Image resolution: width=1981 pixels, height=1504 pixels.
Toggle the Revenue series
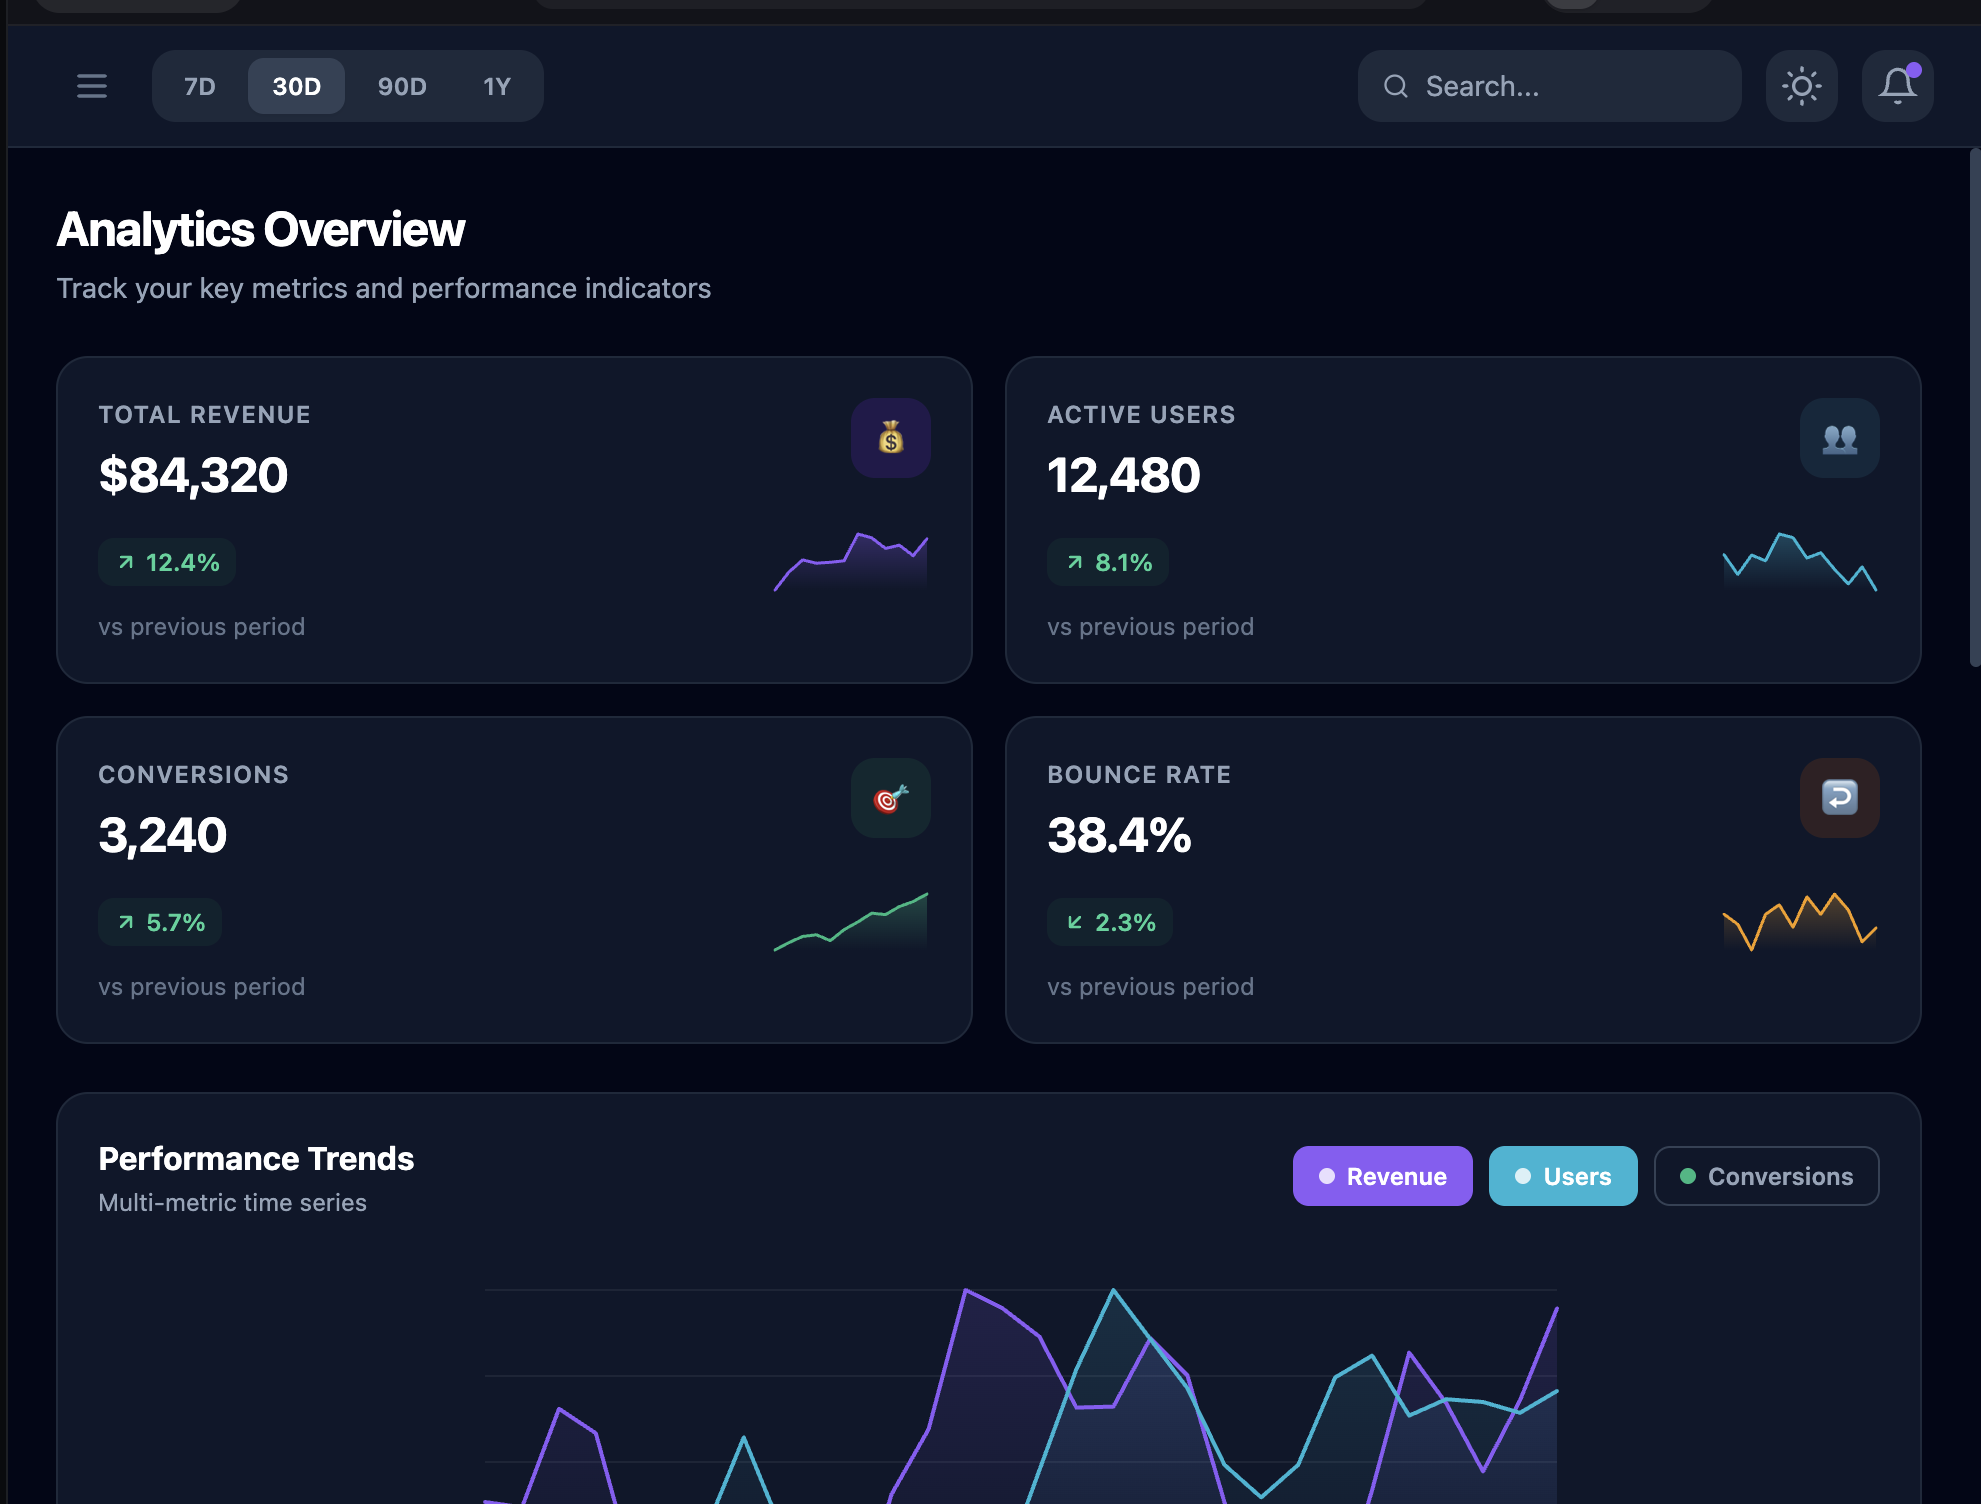(1382, 1176)
